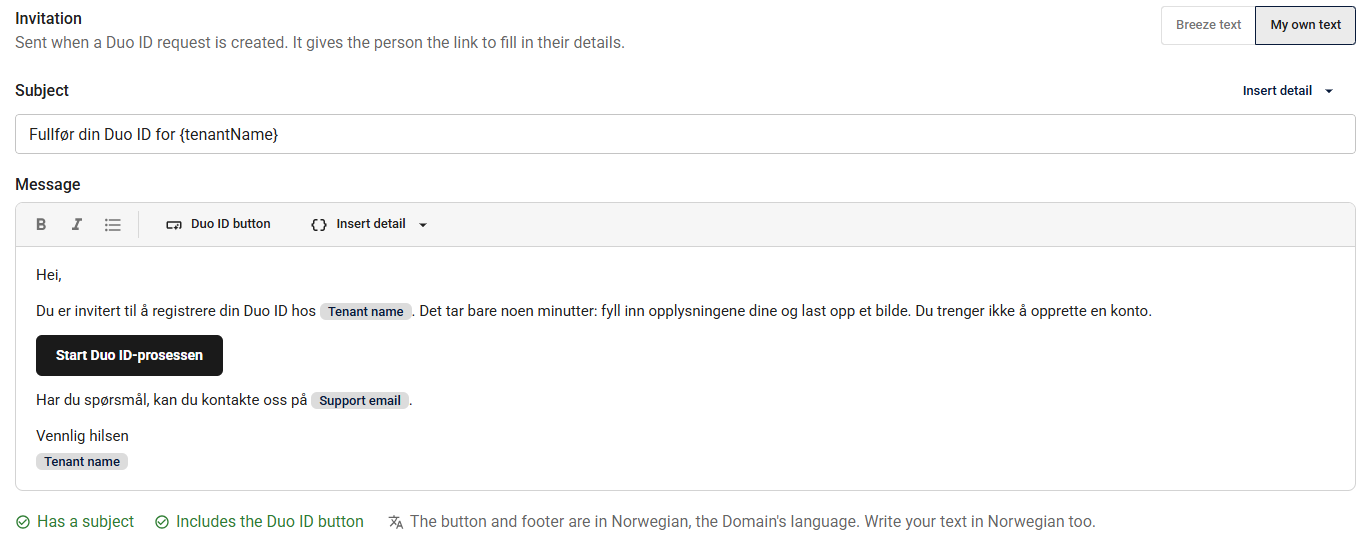Open Subject Insert detail dropdown
Screen dimensions: 1369x542
click(1288, 91)
